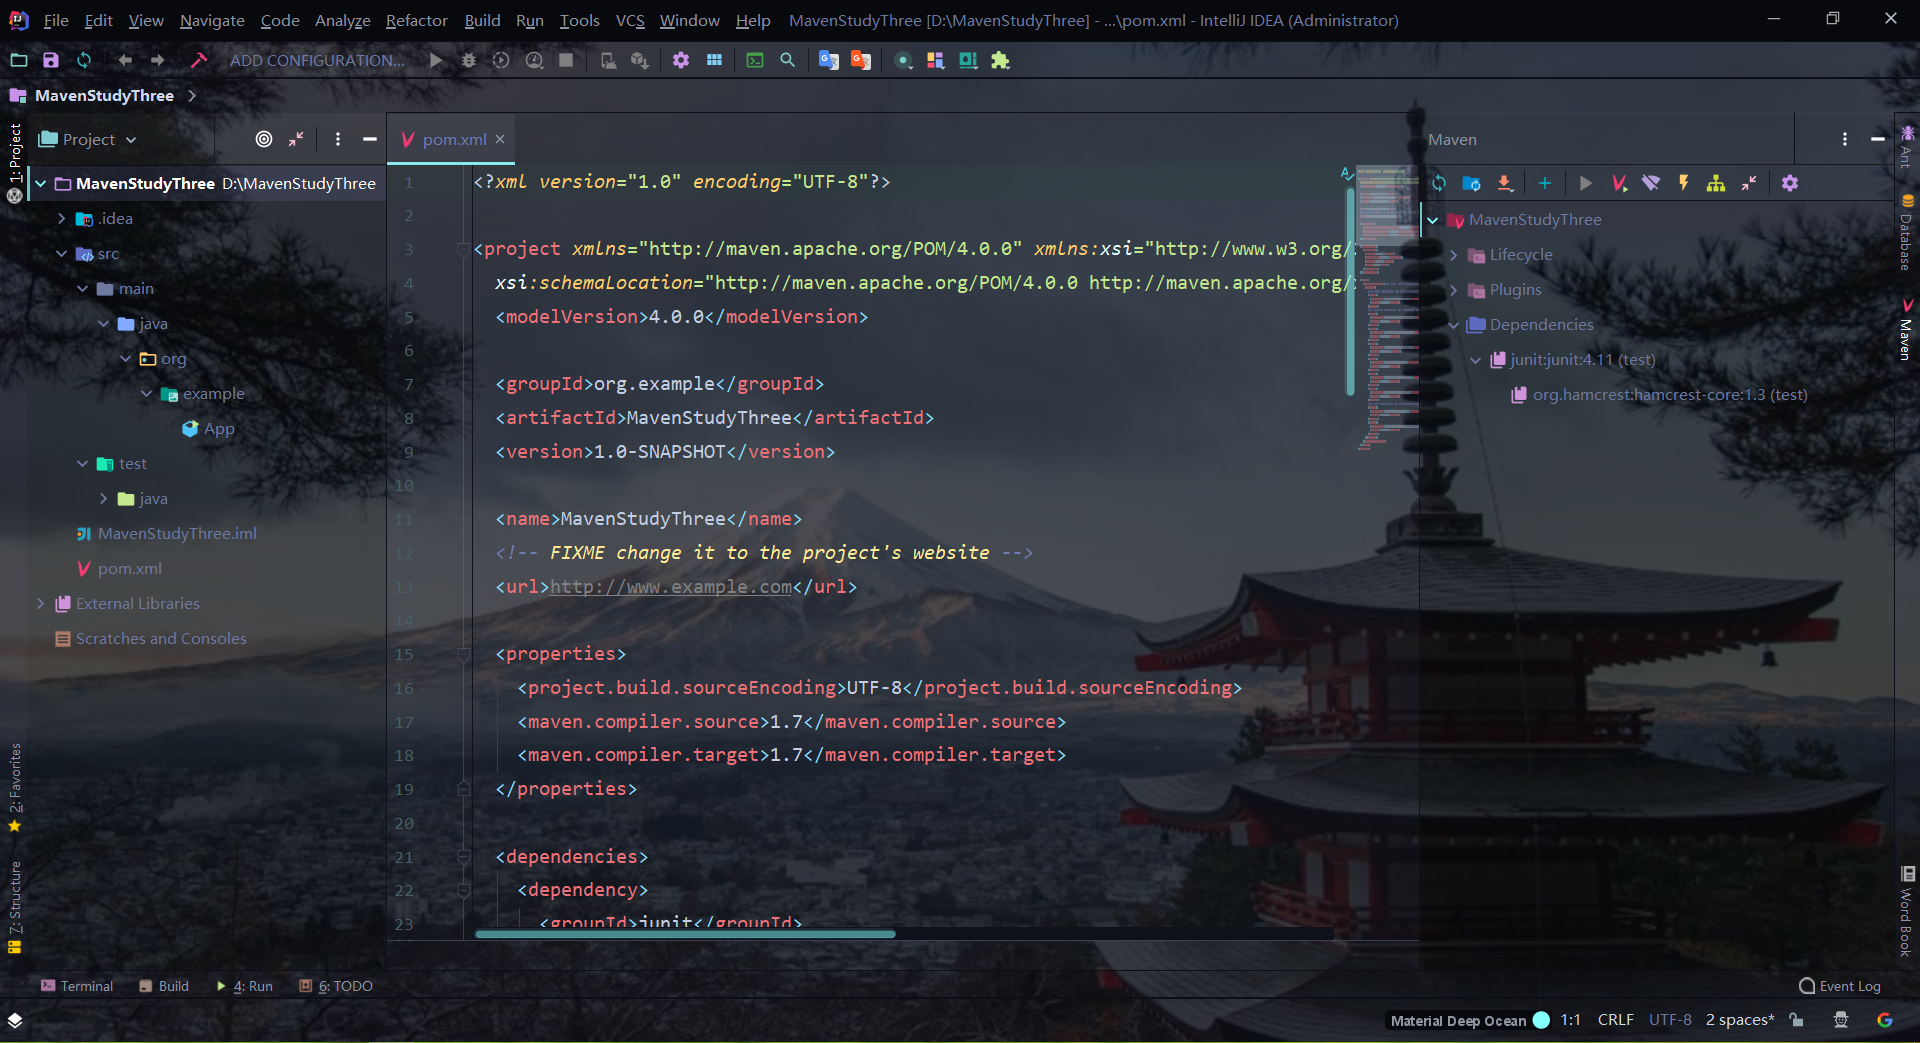Expand Plugins node in Maven panel

1454,290
